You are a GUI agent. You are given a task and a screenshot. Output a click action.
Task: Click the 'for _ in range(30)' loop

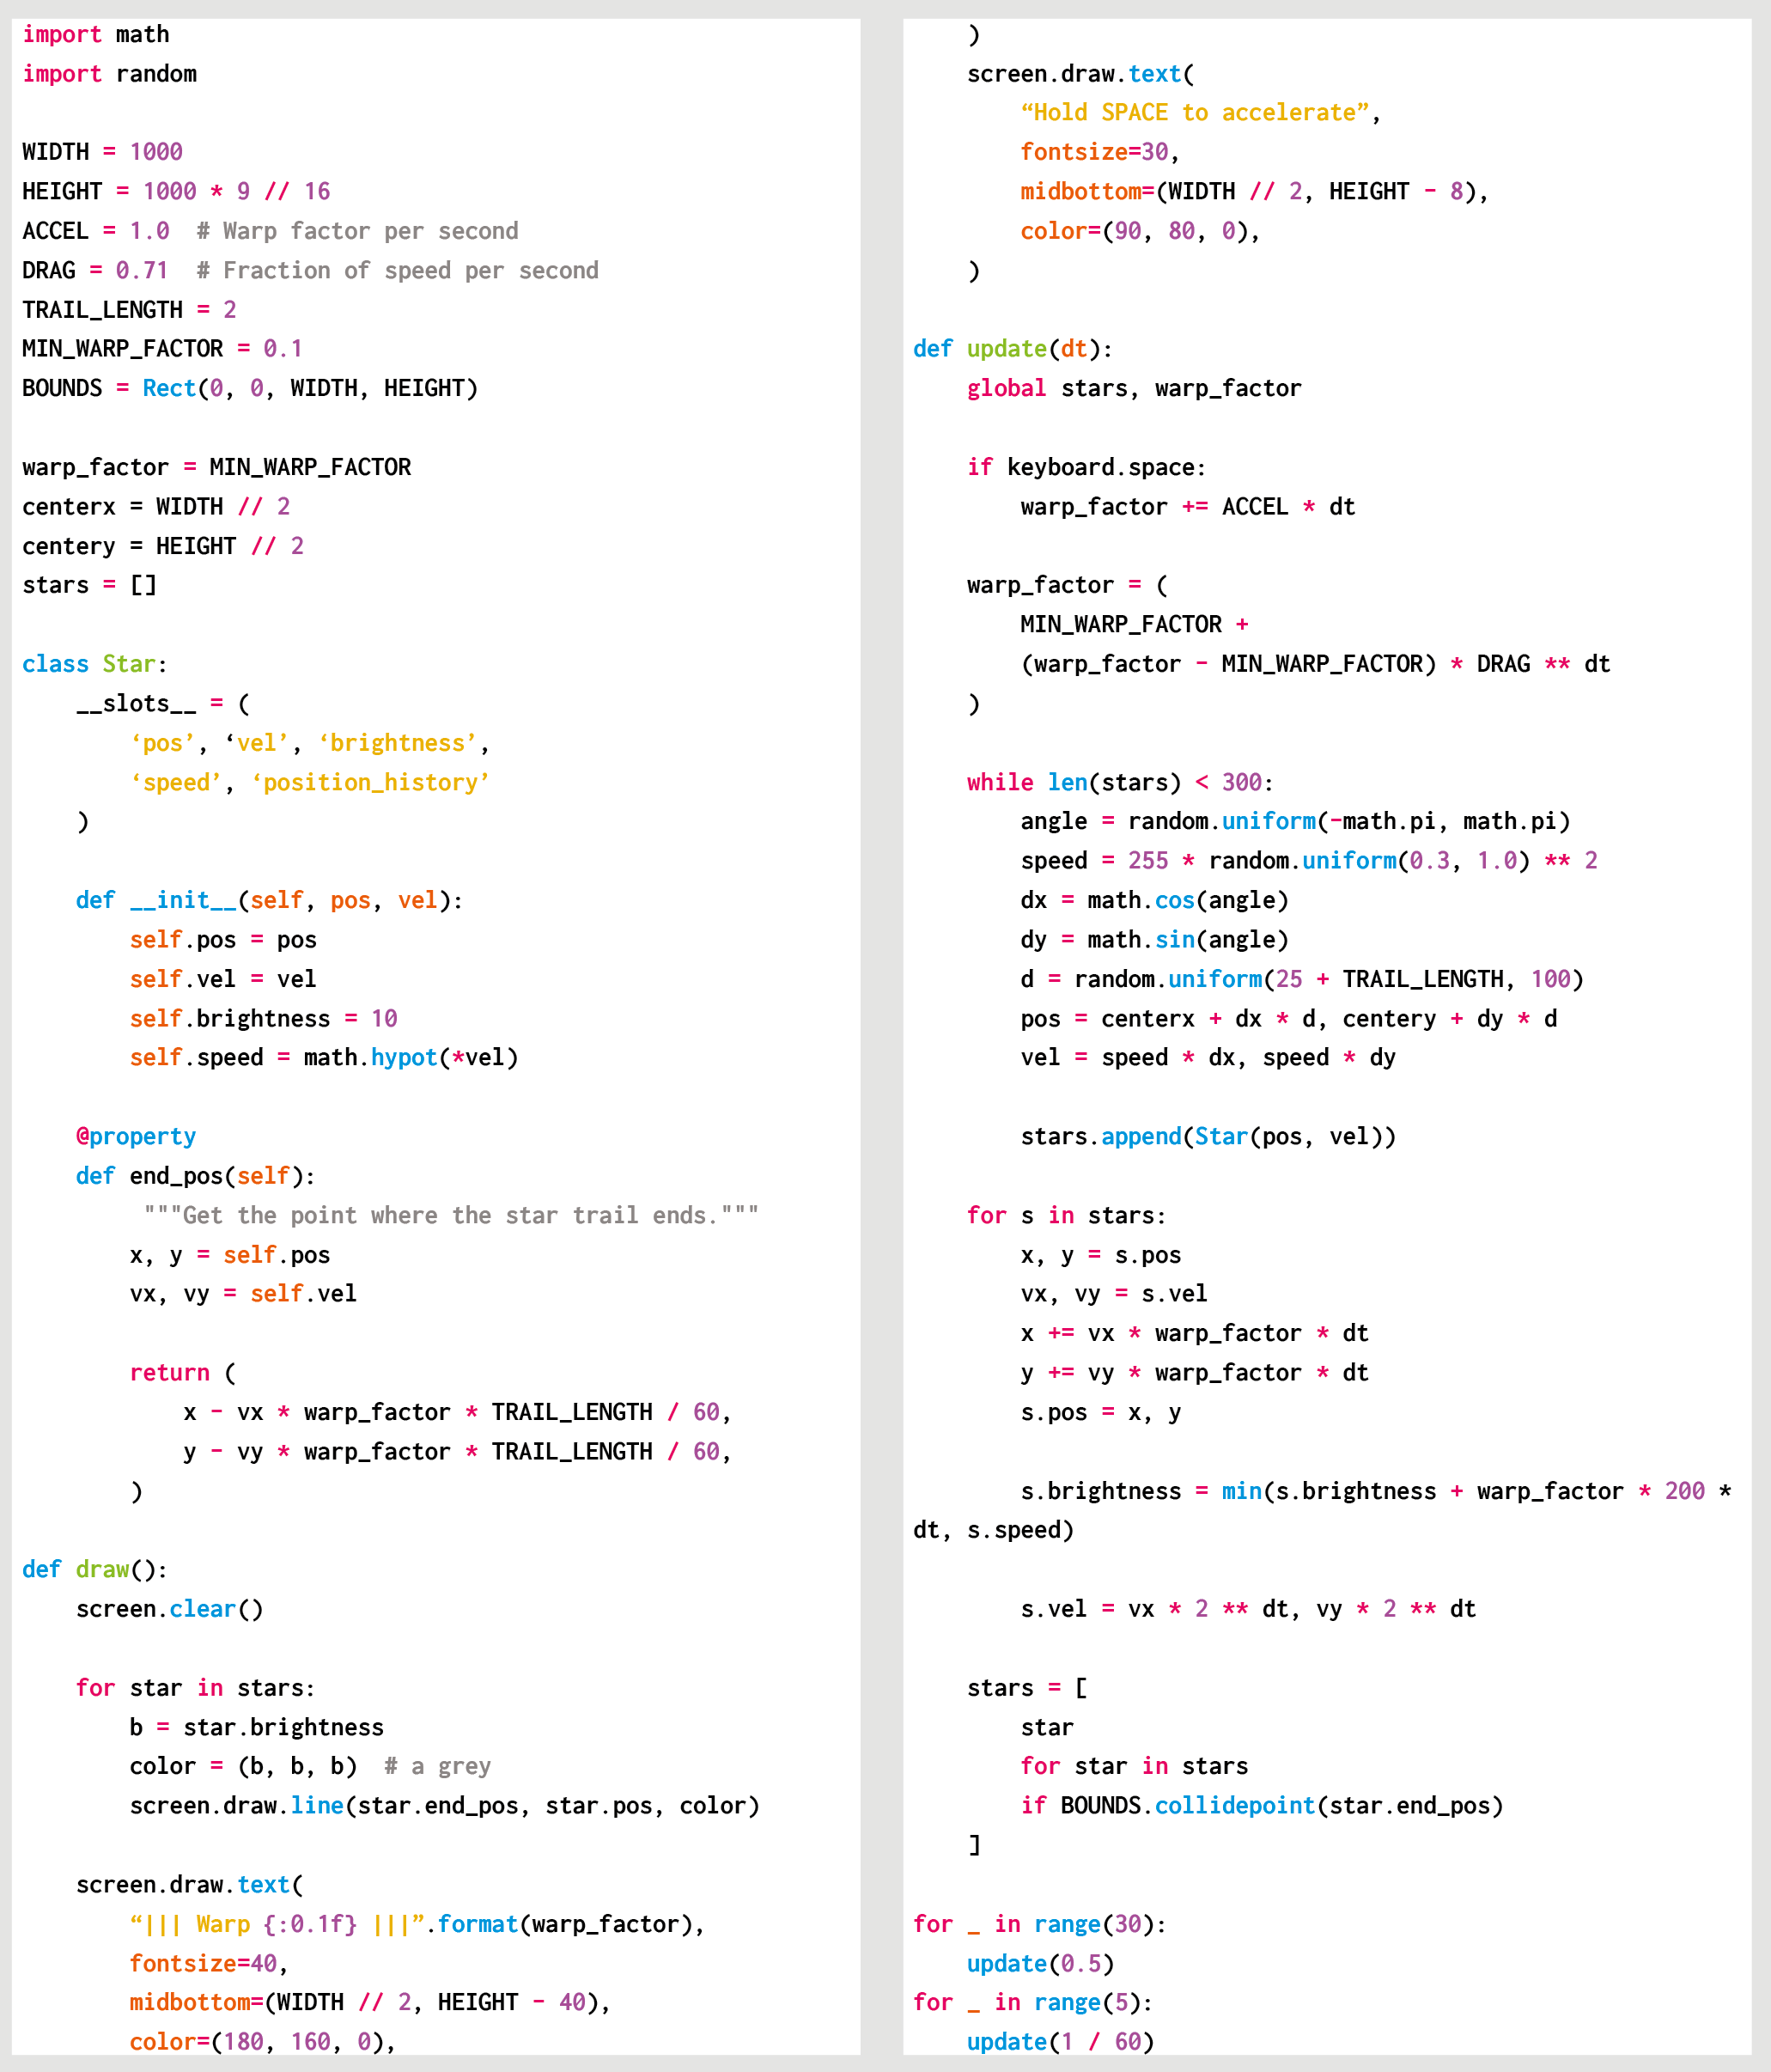coord(1039,1924)
